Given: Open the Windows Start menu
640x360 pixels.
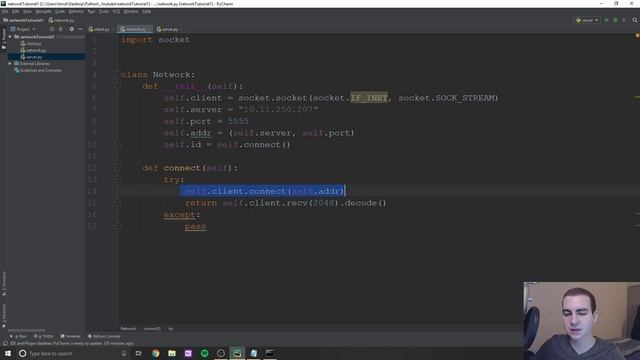Looking at the screenshot, I should 8,353.
